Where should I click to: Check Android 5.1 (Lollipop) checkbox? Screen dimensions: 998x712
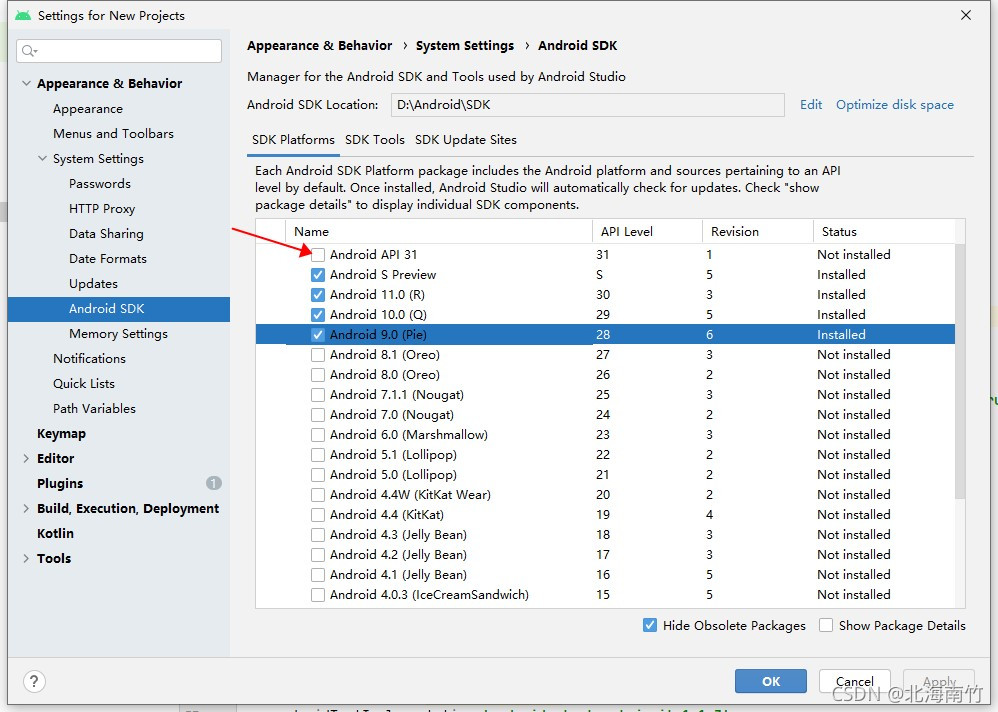pyautogui.click(x=318, y=455)
